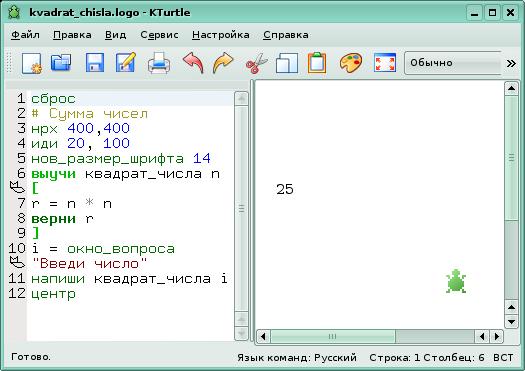
Task: Click the canvas vertical scrollbar up arrow
Action: click(x=511, y=88)
